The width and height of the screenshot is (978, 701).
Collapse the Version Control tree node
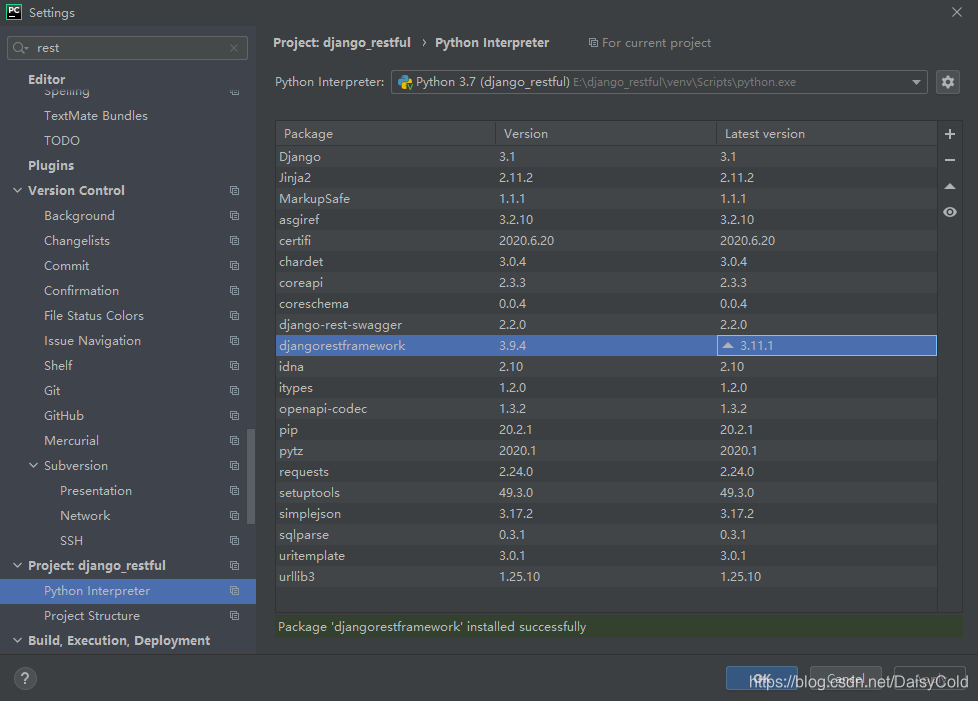17,191
